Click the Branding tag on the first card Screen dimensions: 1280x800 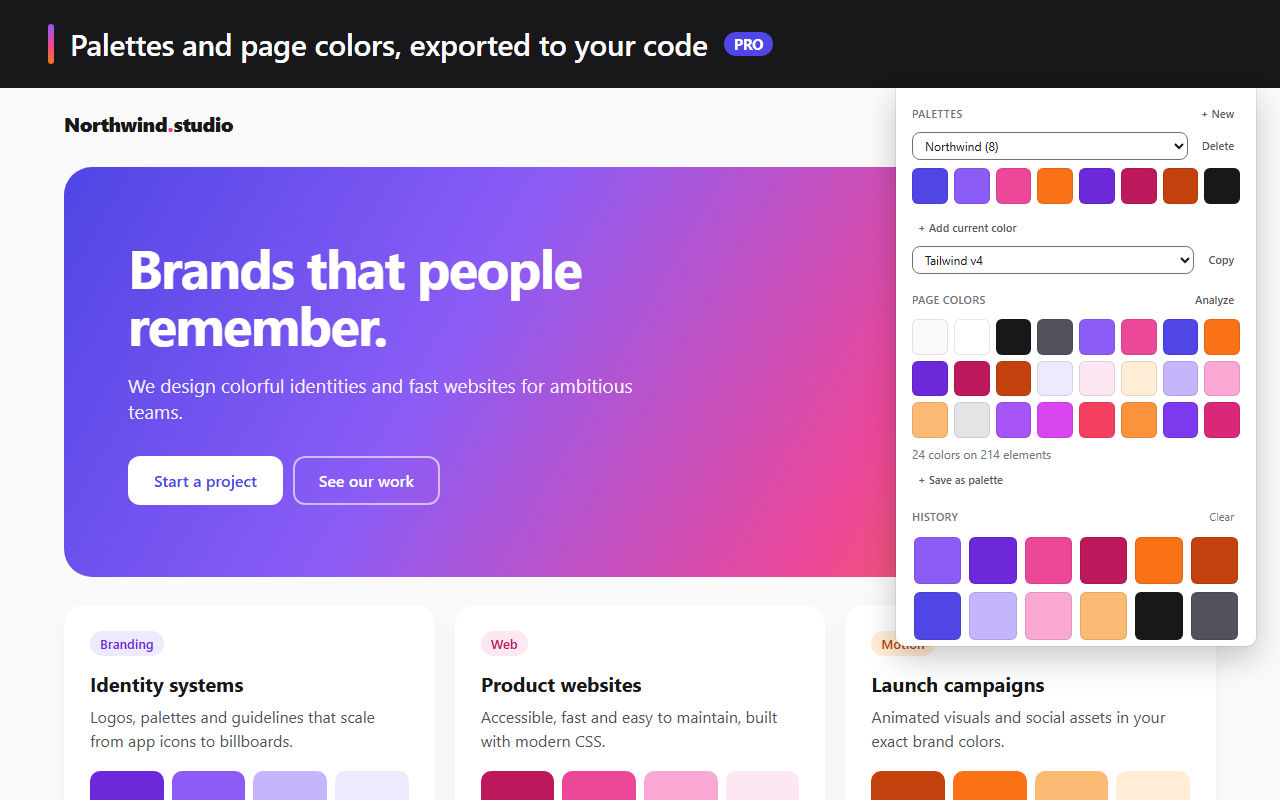[127, 644]
